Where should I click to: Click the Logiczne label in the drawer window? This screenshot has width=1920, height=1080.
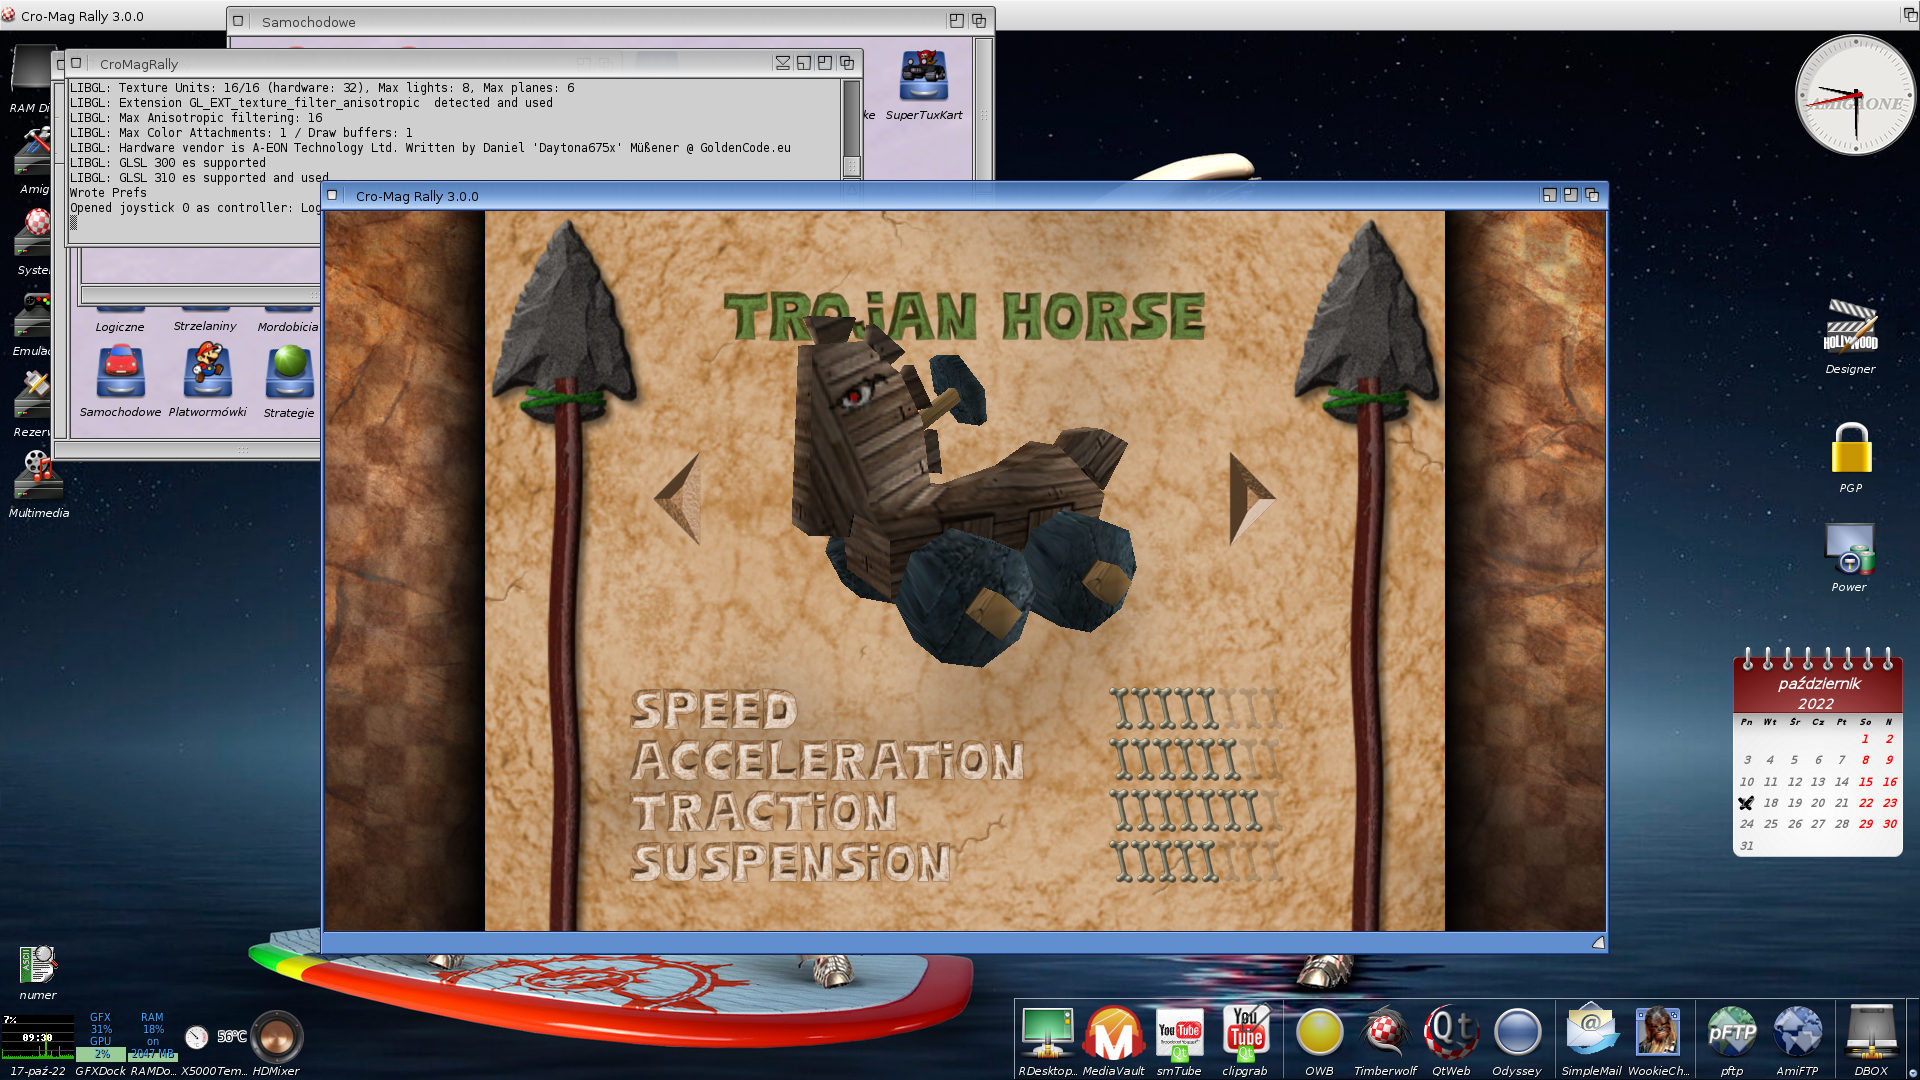click(x=120, y=327)
